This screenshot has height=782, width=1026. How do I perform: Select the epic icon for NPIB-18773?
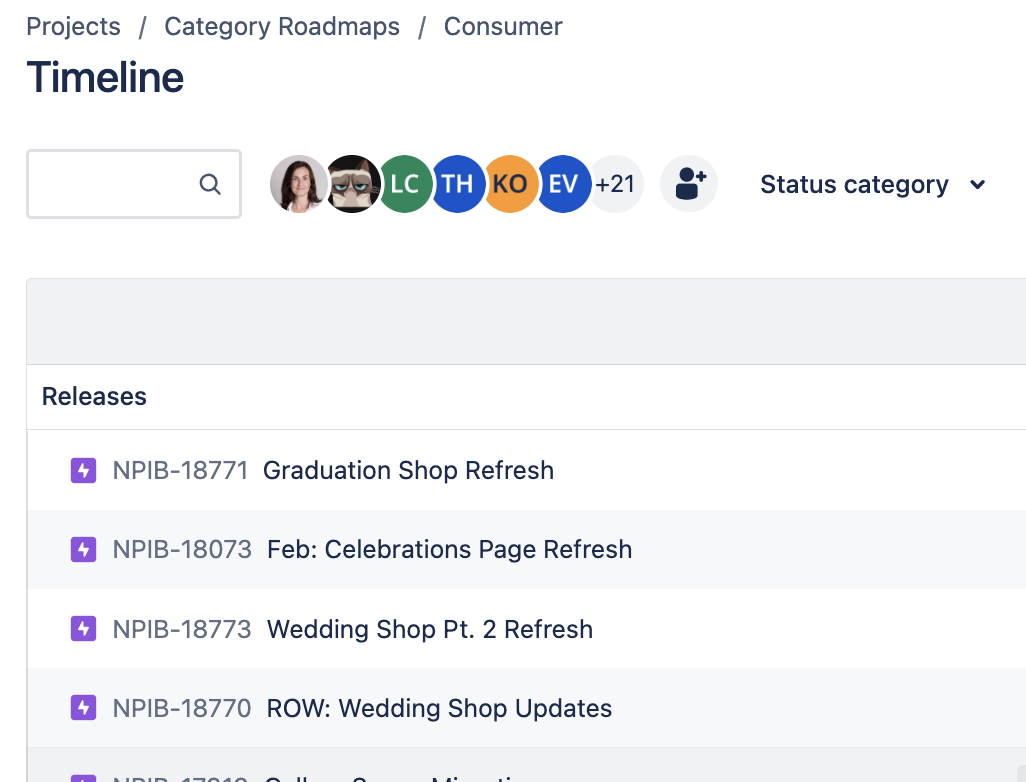[83, 629]
